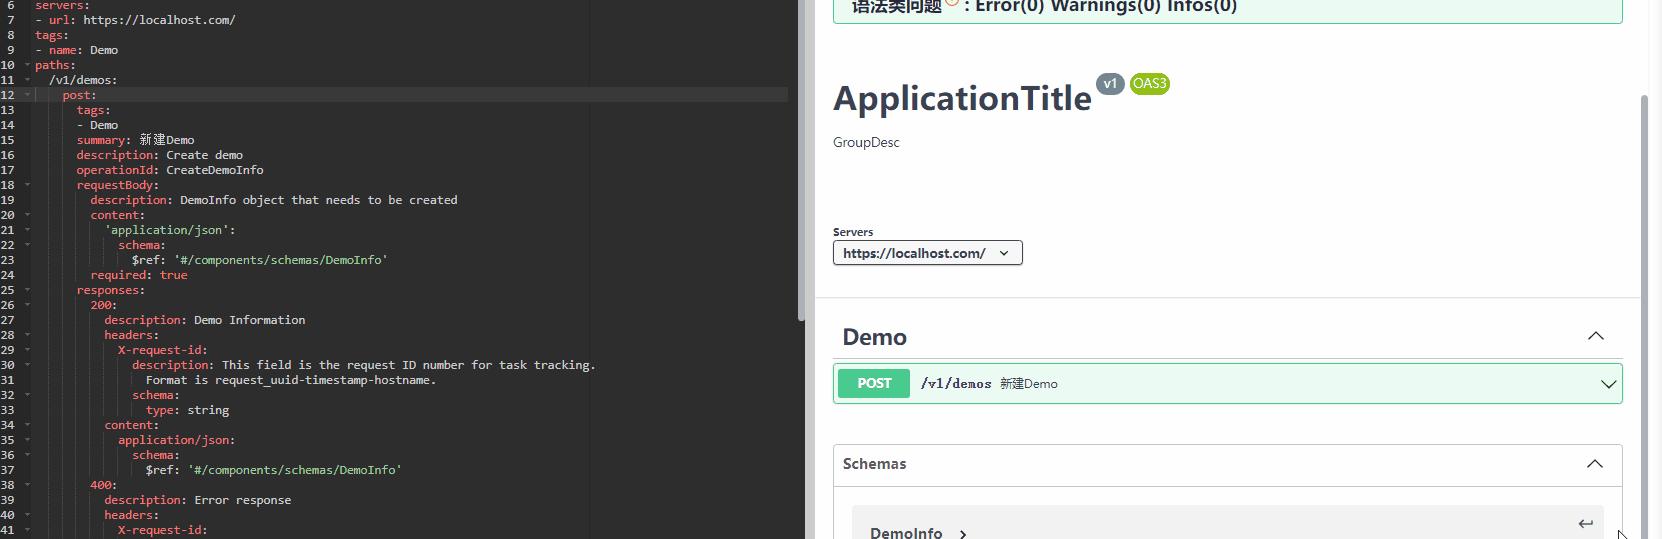Click the 'X-request-id:' key on line 29
Viewport: 1662px width, 539px height.
163,350
